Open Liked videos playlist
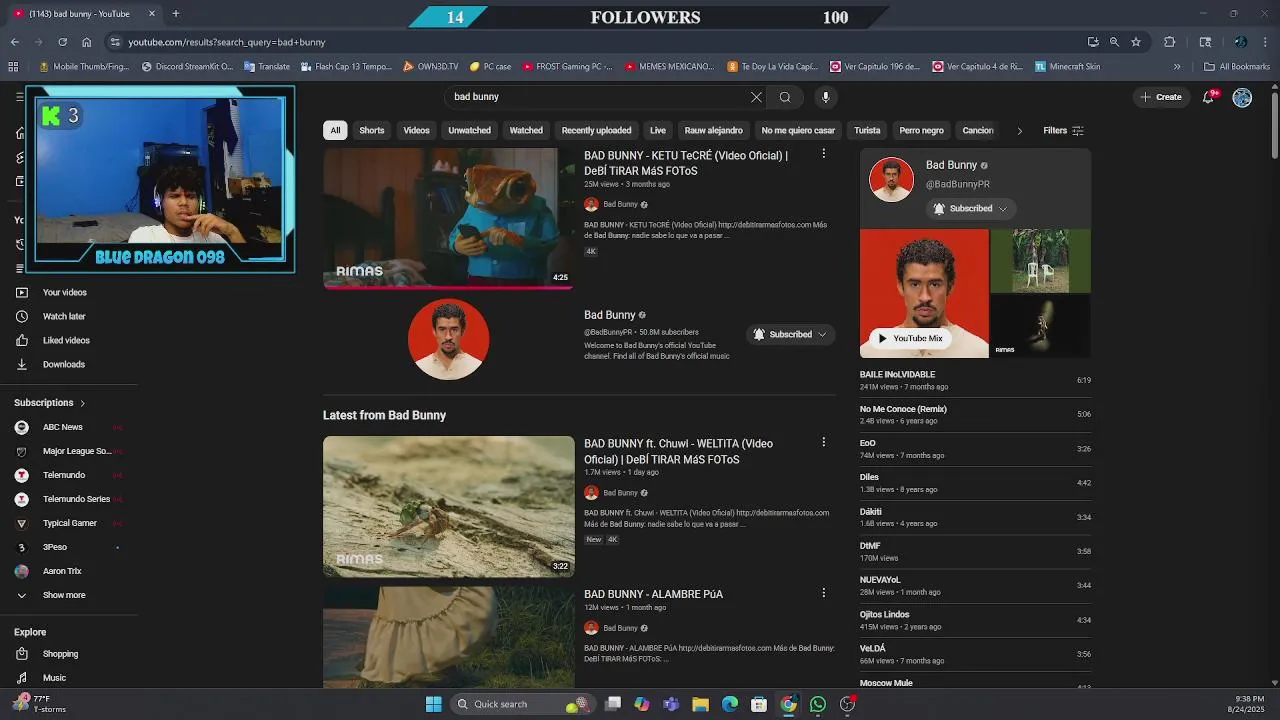The width and height of the screenshot is (1280, 720). click(x=66, y=340)
